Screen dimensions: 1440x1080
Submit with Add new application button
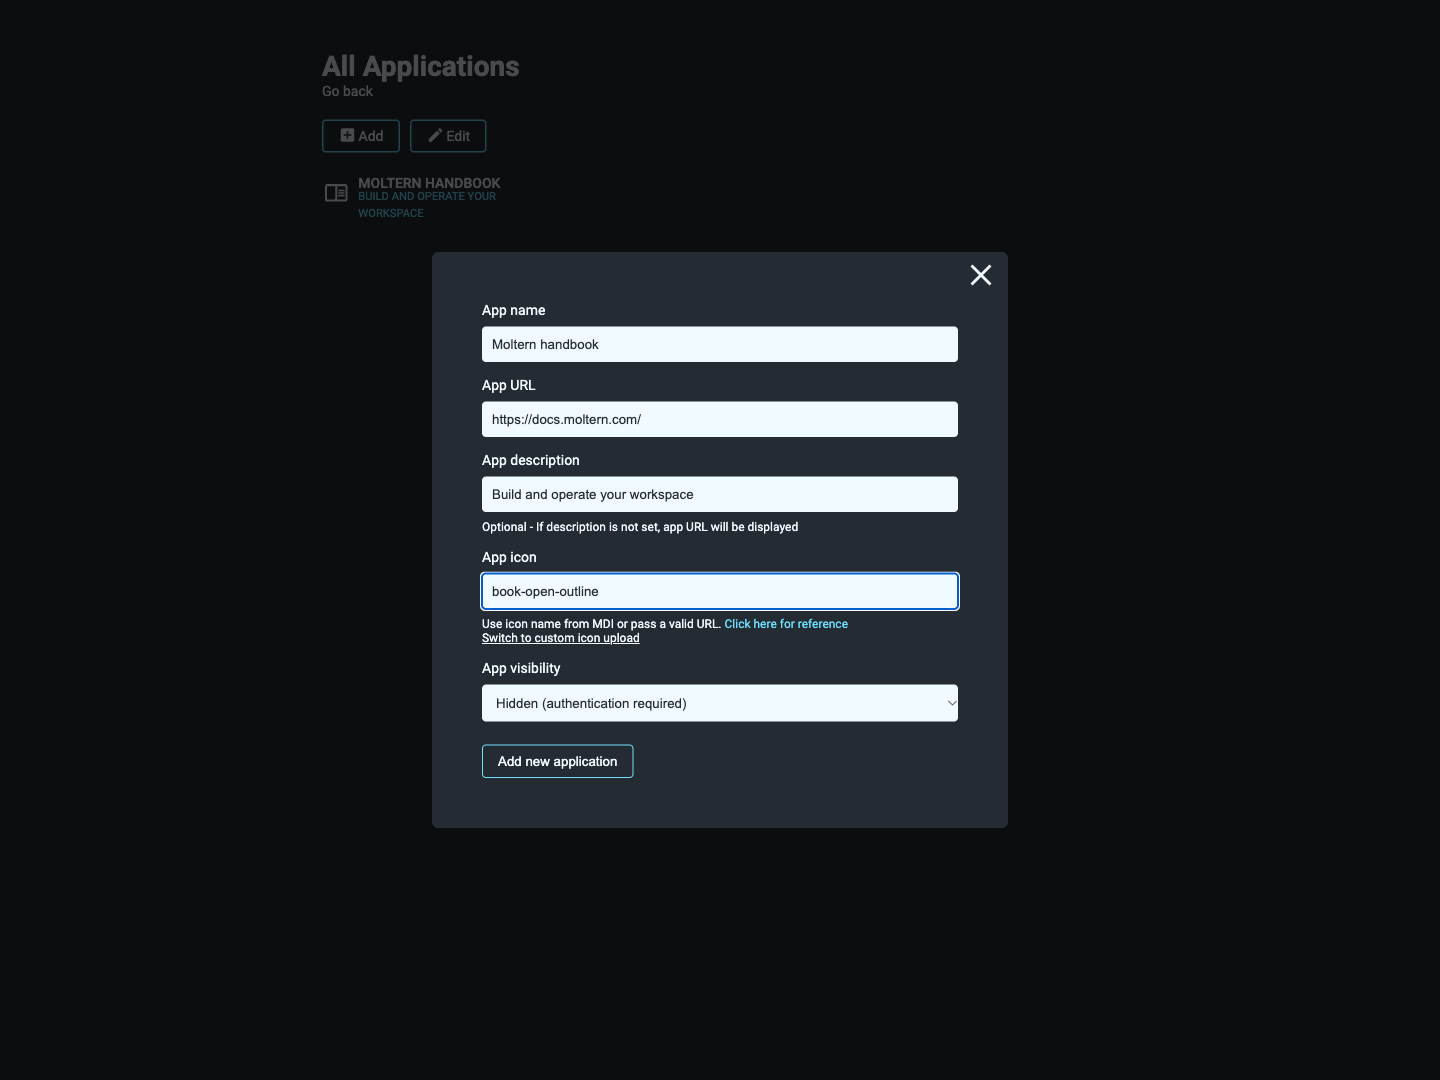558,761
